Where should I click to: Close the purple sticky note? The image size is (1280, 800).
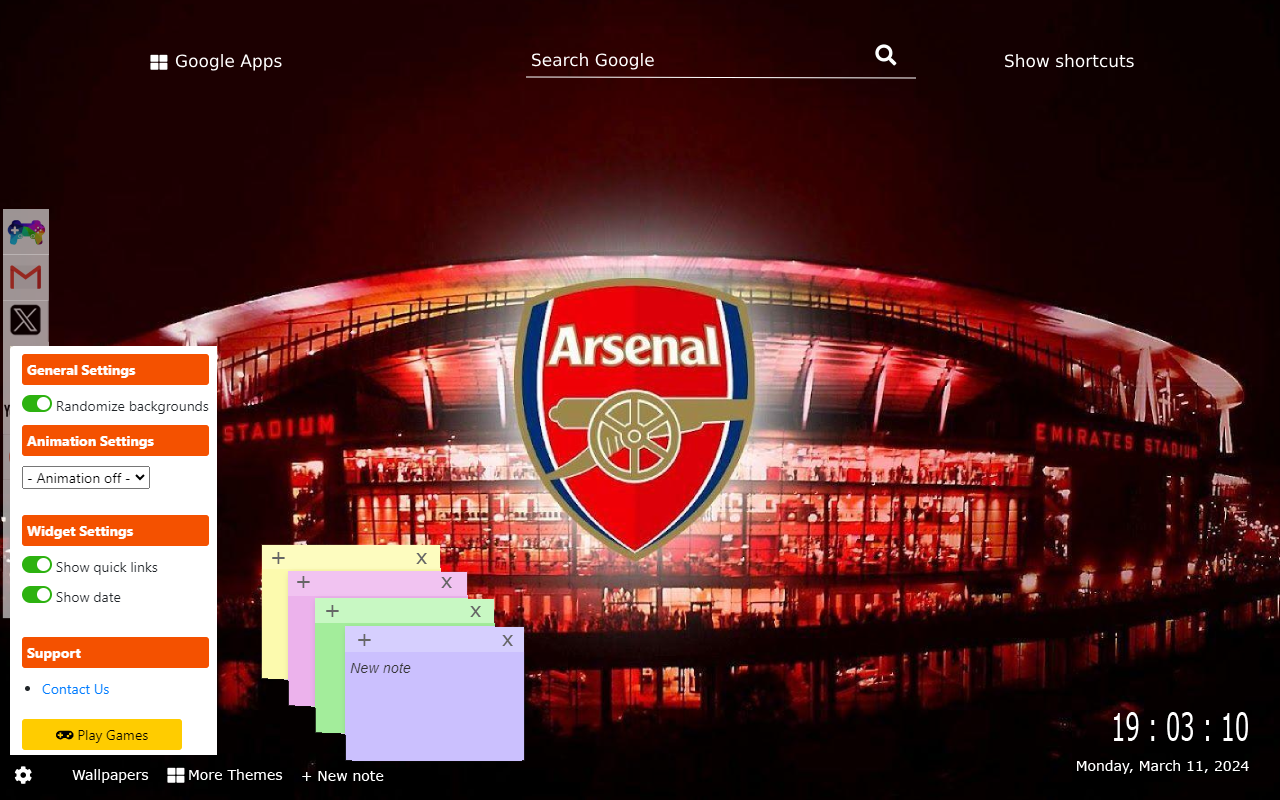click(x=508, y=640)
